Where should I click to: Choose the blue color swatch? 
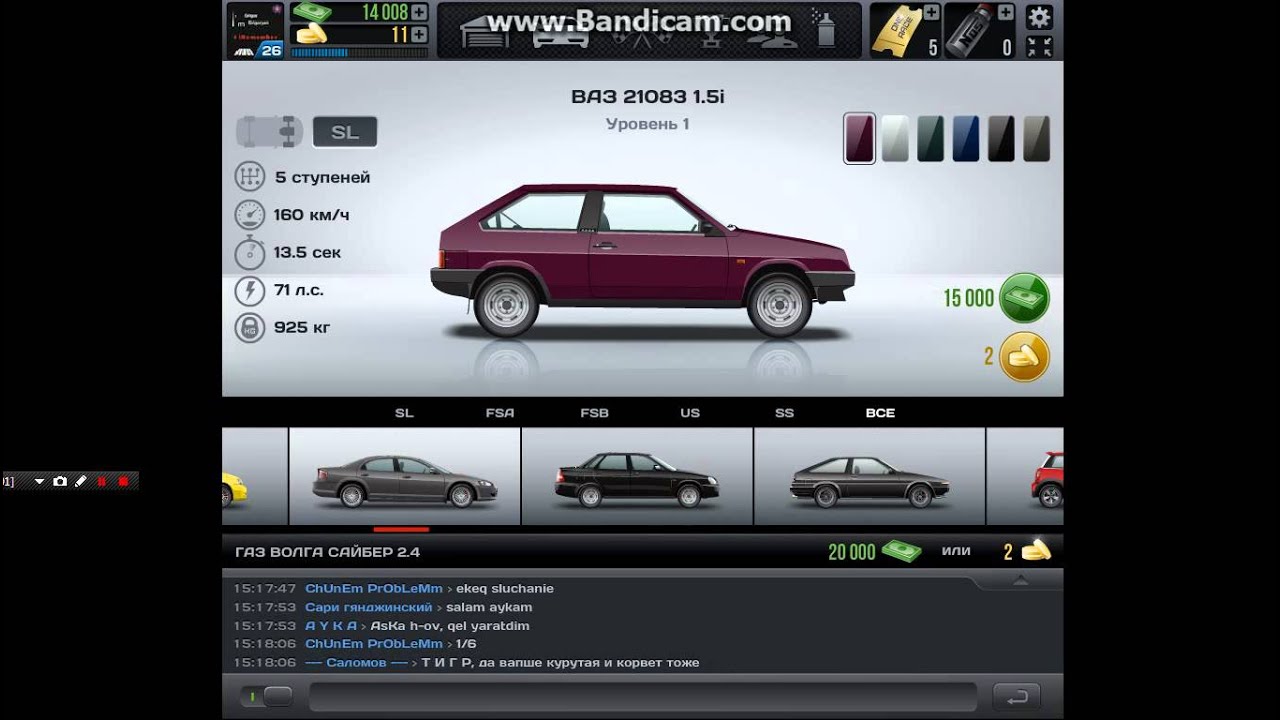(965, 138)
